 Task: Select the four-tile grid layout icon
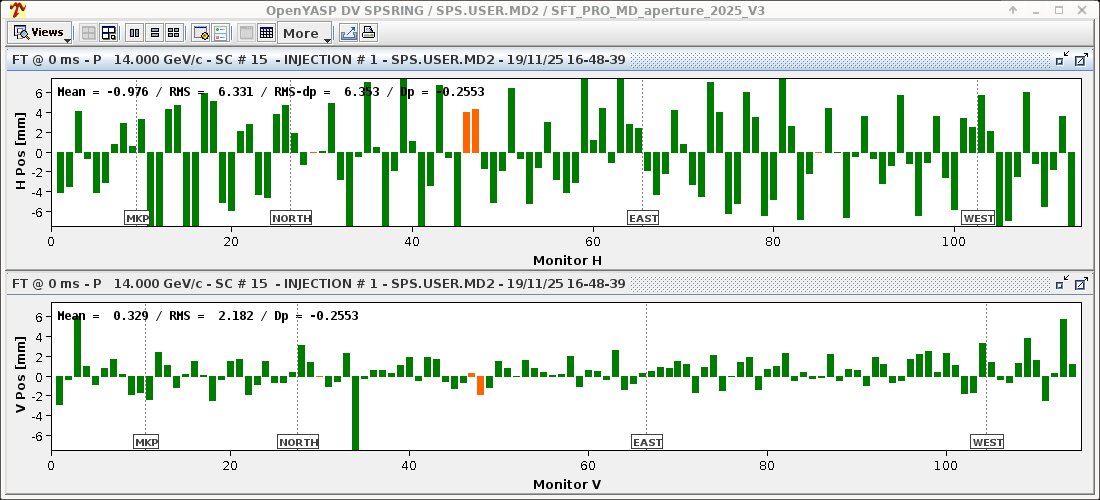click(x=173, y=33)
